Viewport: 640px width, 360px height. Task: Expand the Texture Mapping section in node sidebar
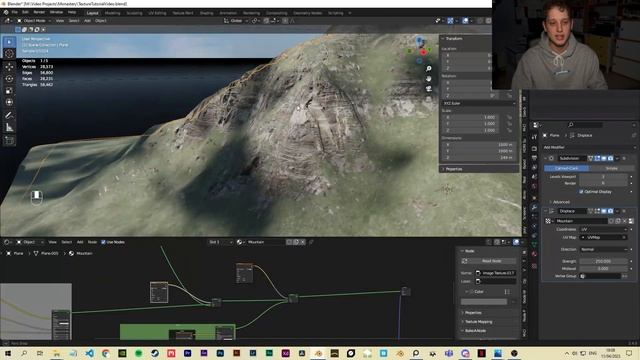pos(478,322)
